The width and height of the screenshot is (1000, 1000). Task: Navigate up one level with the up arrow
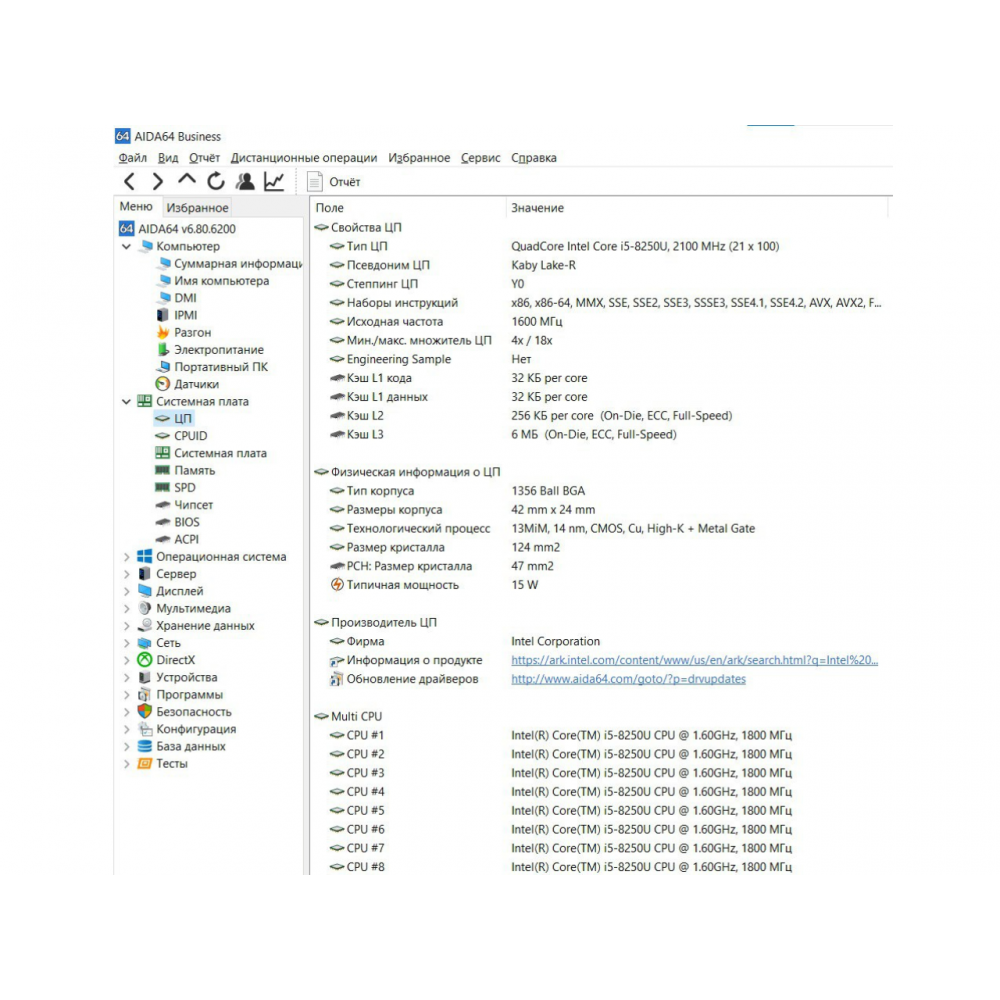tap(187, 180)
